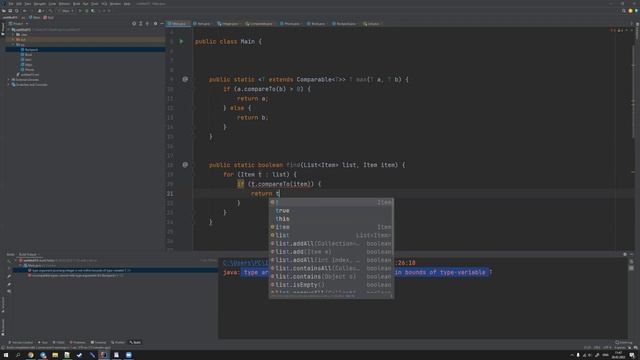Toggle Version Control tool window button
The width and height of the screenshot is (640, 360).
[x=20, y=342]
